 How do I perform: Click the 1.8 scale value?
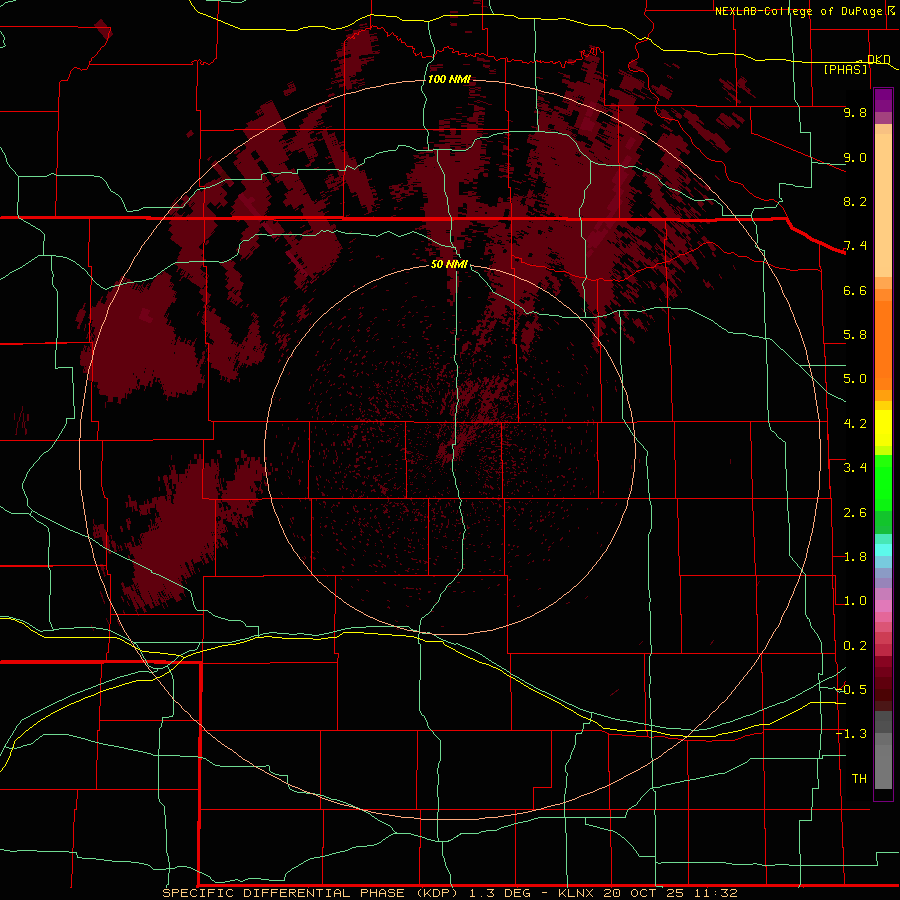point(855,557)
